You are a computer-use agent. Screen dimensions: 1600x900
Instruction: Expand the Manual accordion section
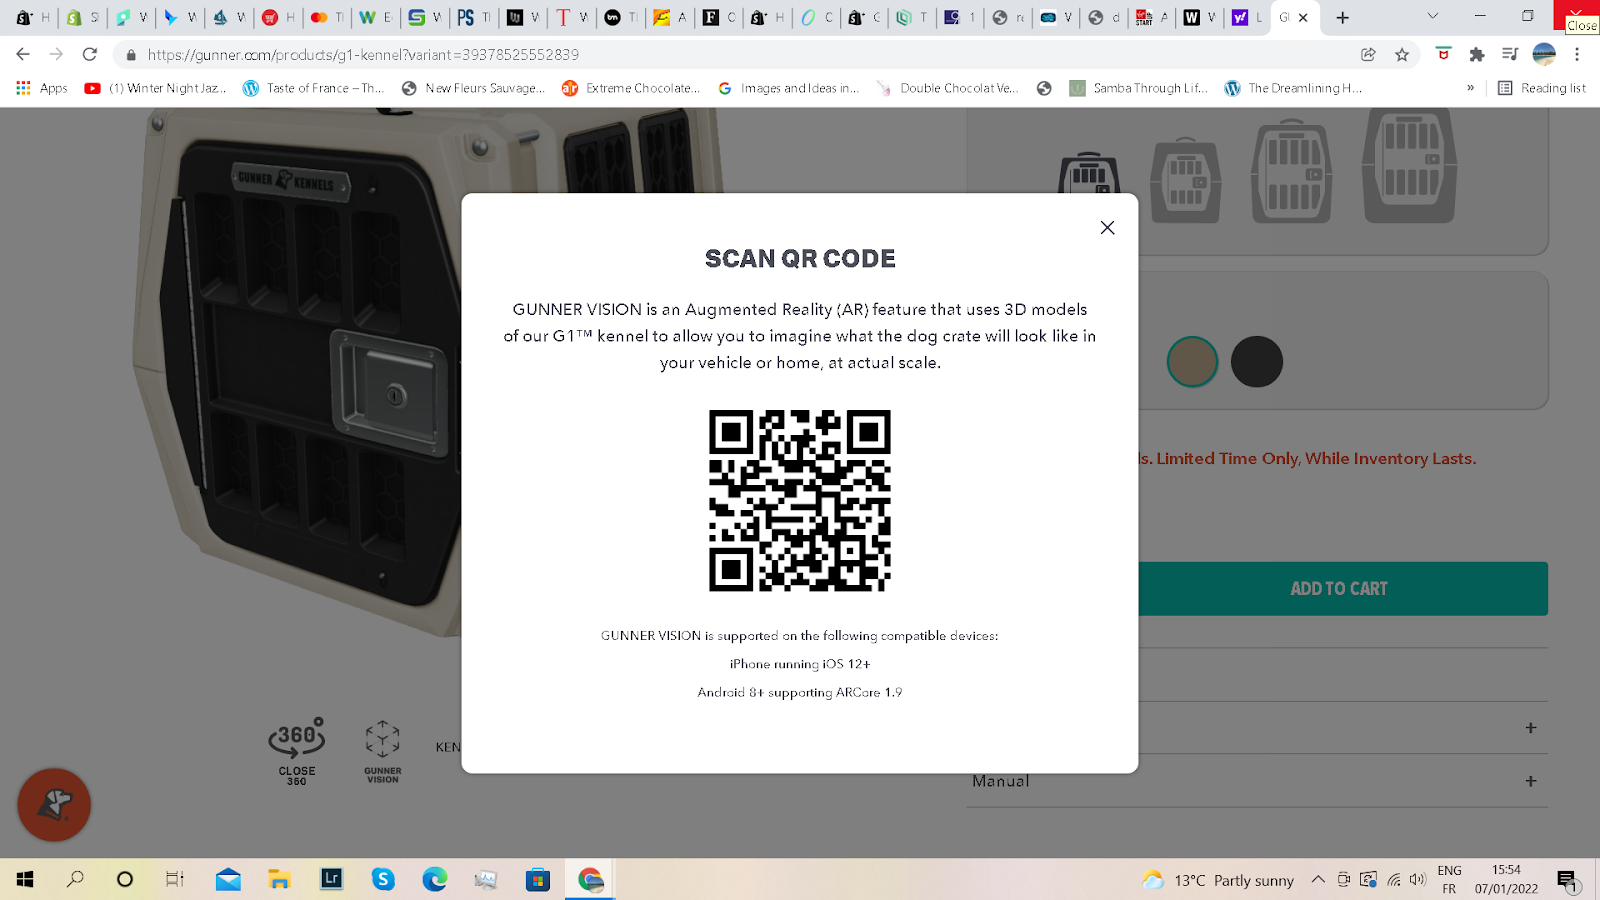[1257, 781]
